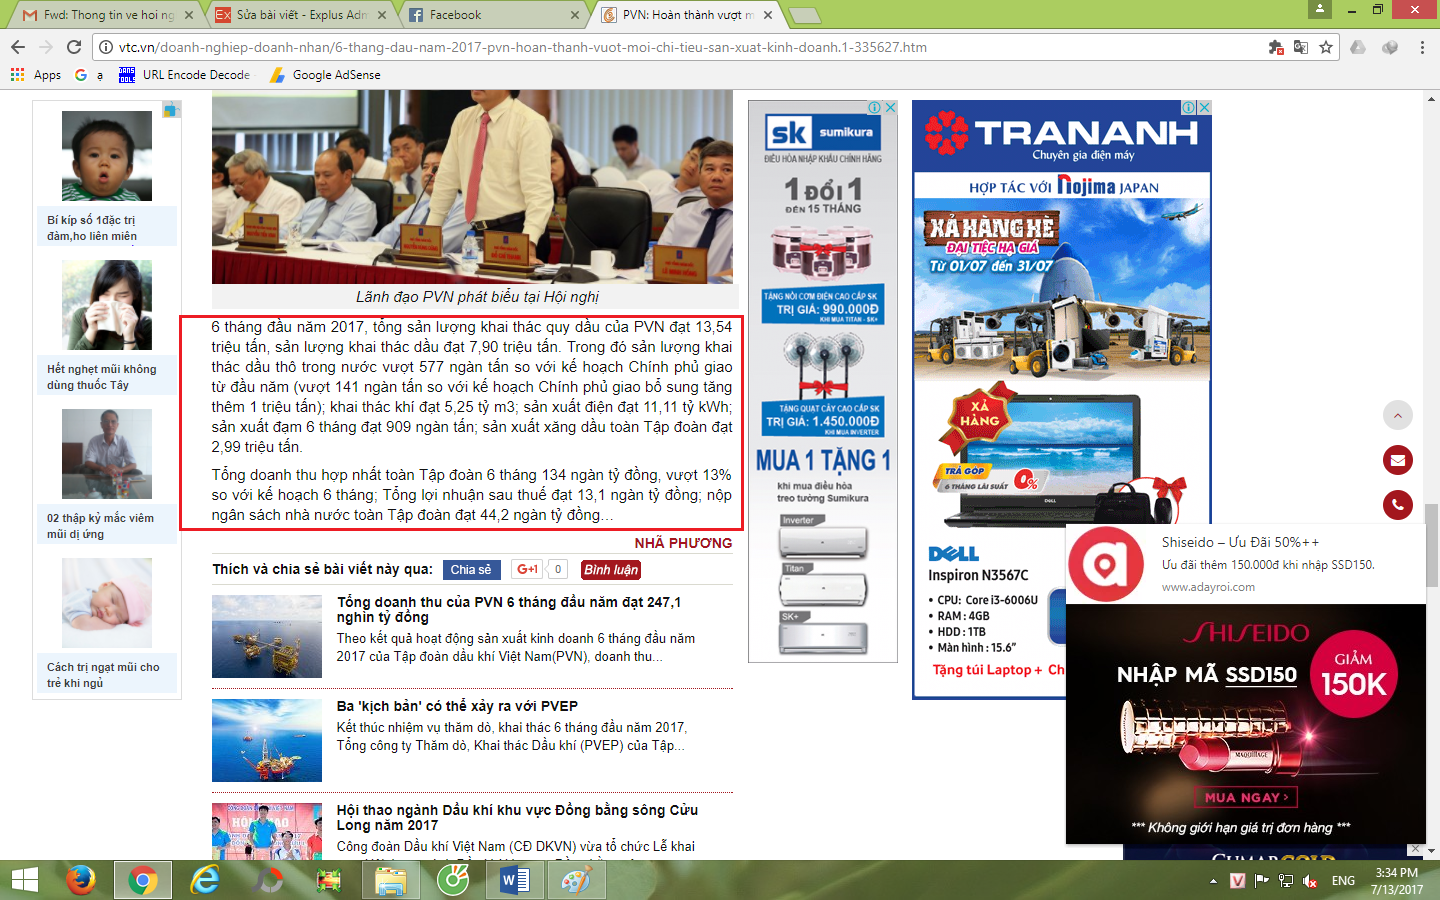Click the Google Translate extension icon

1300,47
